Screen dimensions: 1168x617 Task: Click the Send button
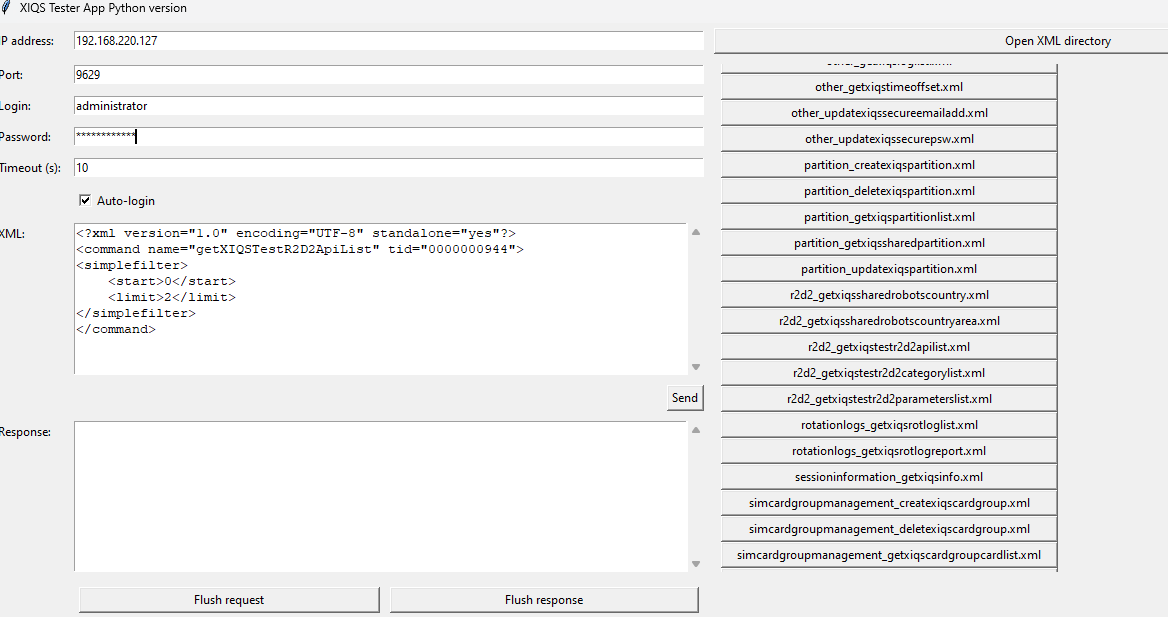[x=685, y=397]
